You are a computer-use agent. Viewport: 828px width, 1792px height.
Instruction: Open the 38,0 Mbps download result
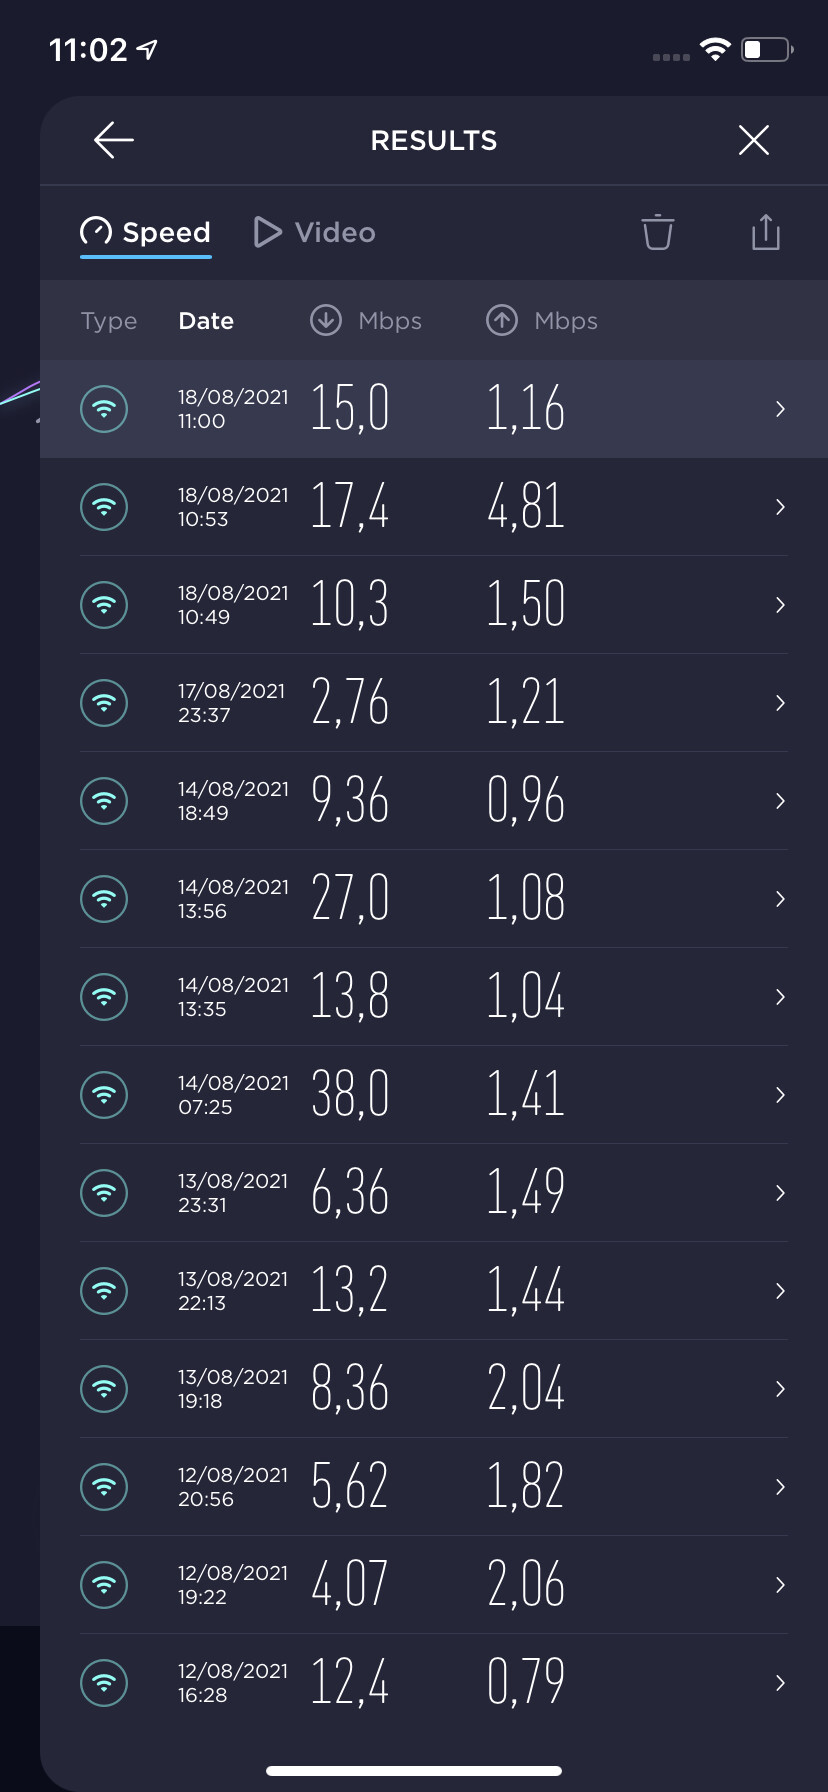click(350, 1095)
